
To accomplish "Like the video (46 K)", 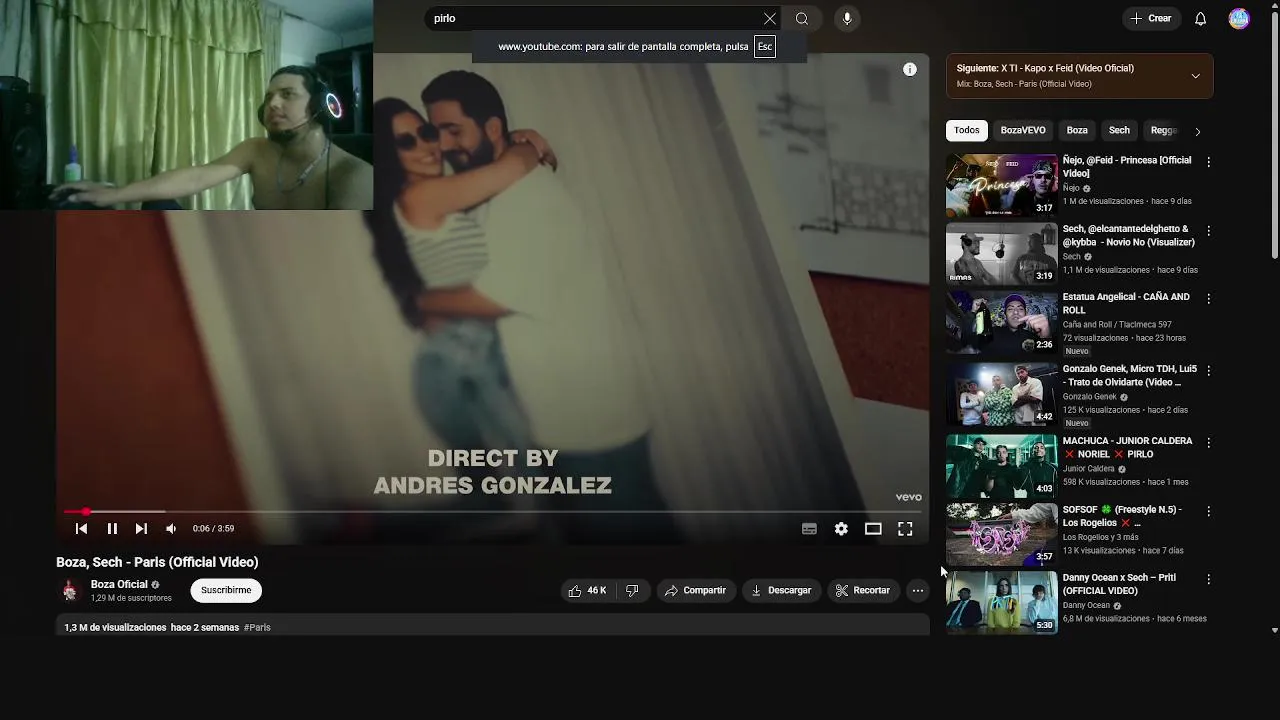I will 587,591.
